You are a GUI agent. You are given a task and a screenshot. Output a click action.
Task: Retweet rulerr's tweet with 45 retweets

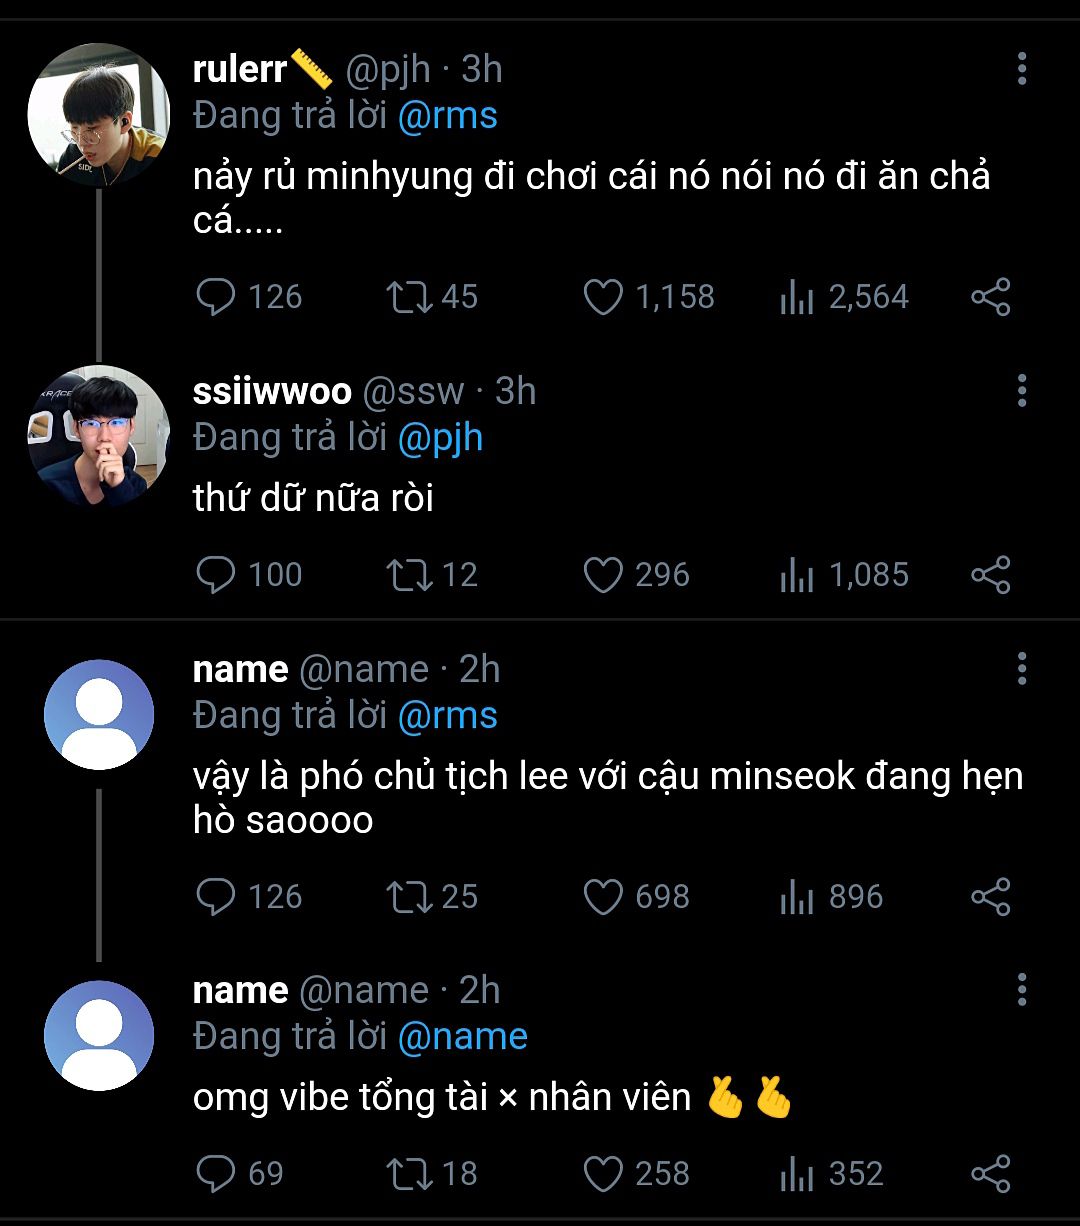pos(410,297)
